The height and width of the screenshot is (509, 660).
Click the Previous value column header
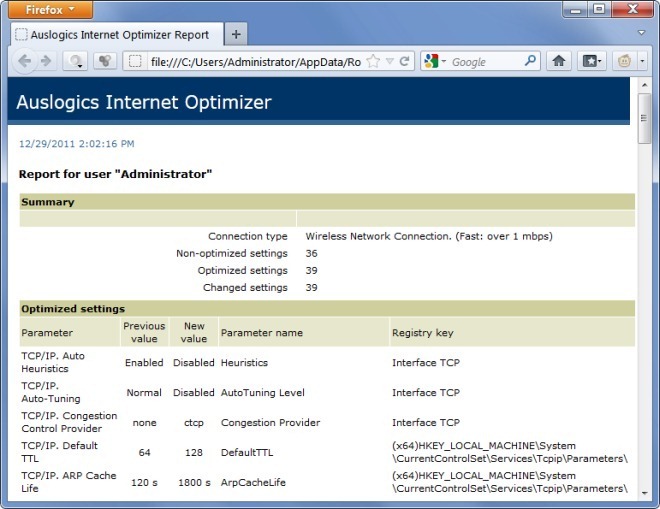[144, 332]
